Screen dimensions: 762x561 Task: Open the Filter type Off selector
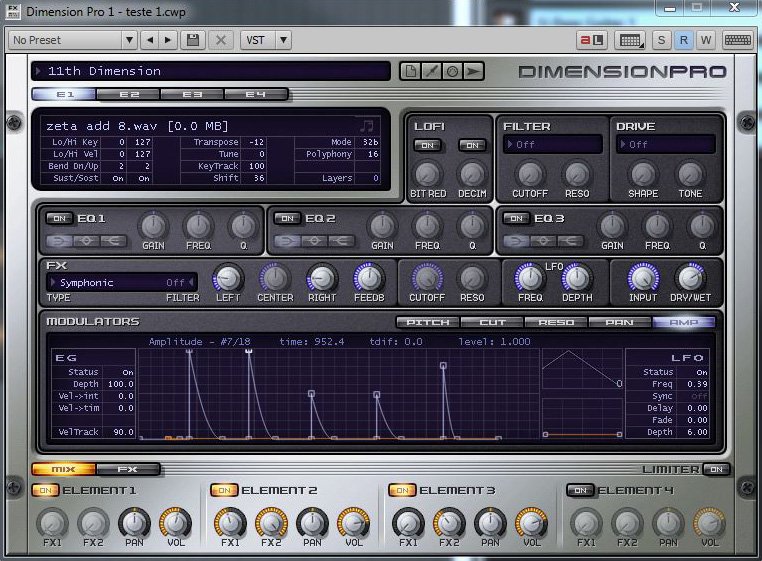553,144
